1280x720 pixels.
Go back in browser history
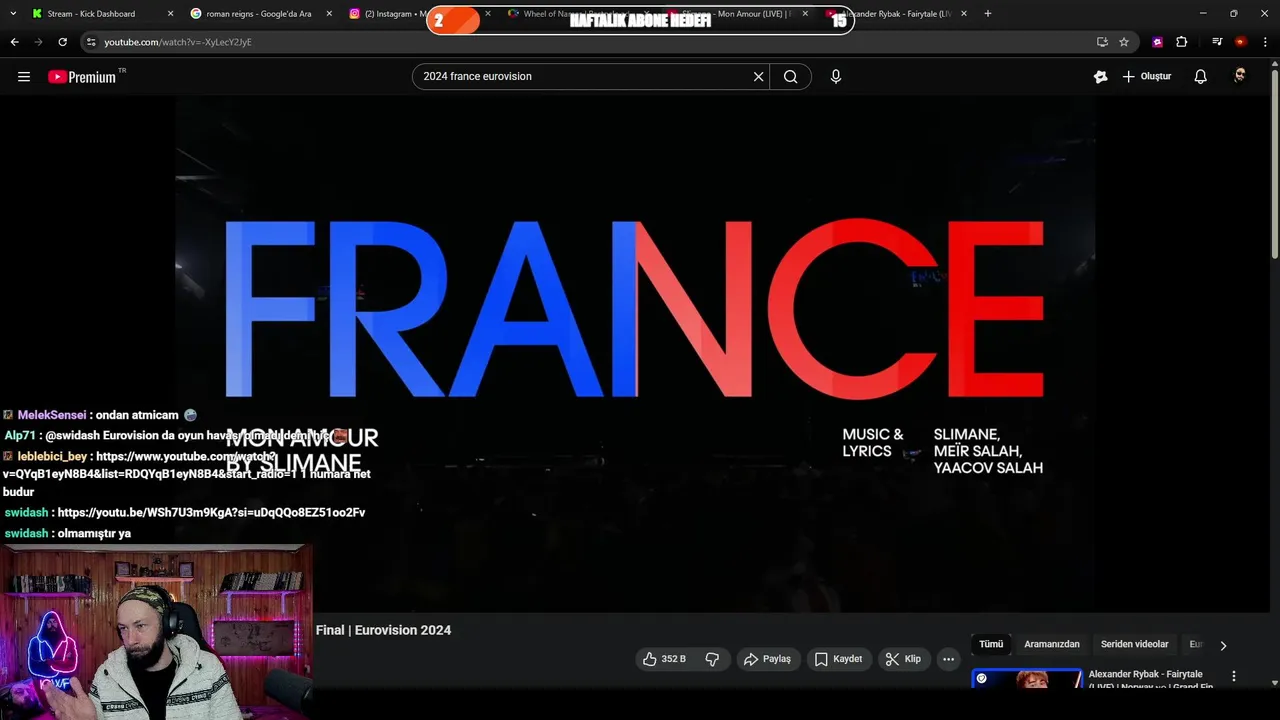pyautogui.click(x=14, y=42)
